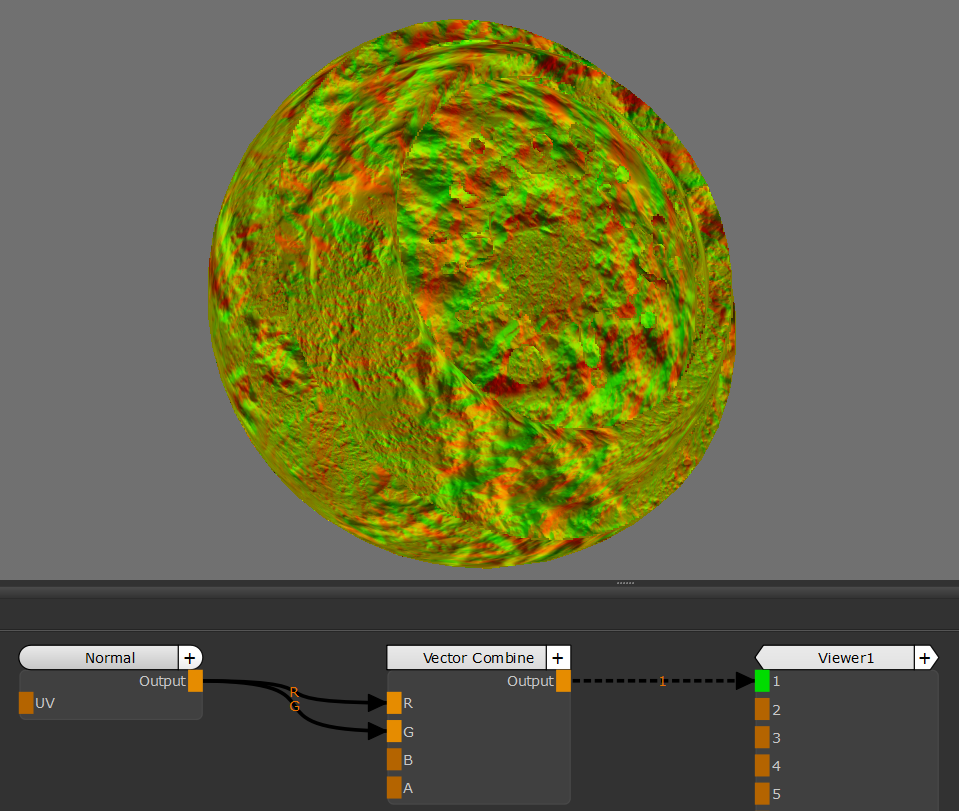Click Viewer1 input port 2

pos(762,709)
